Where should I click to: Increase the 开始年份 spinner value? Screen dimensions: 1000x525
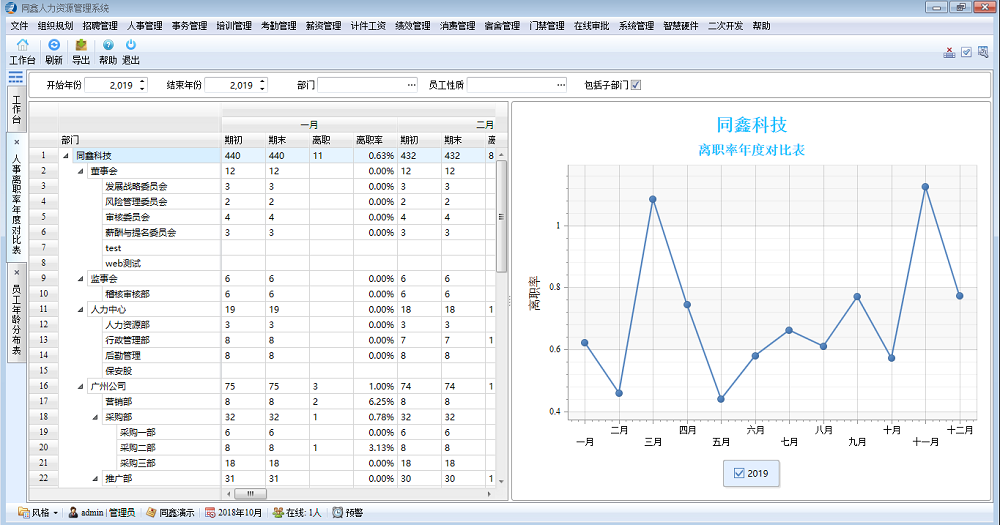[x=142, y=81]
